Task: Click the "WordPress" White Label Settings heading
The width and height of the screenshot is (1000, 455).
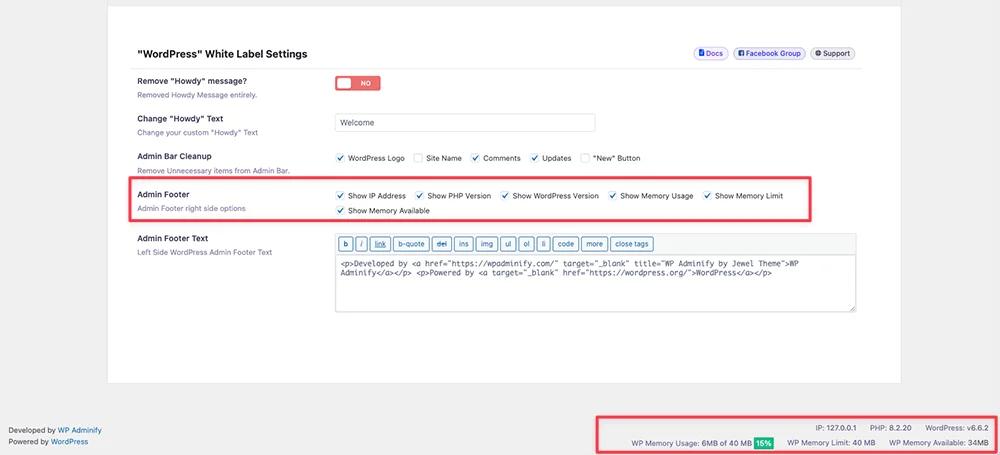Action: pyautogui.click(x=223, y=54)
